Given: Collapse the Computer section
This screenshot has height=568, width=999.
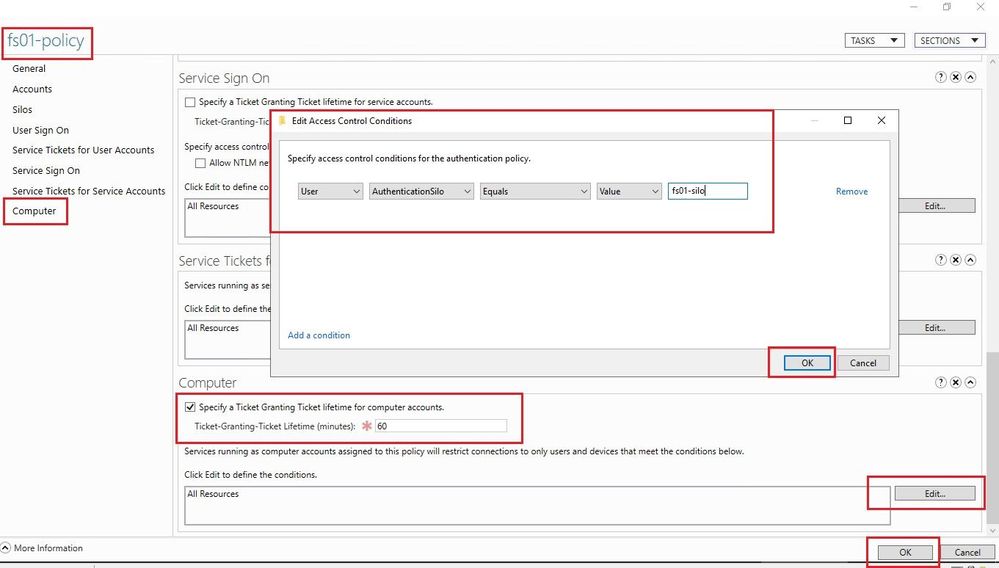Looking at the screenshot, I should pos(970,383).
